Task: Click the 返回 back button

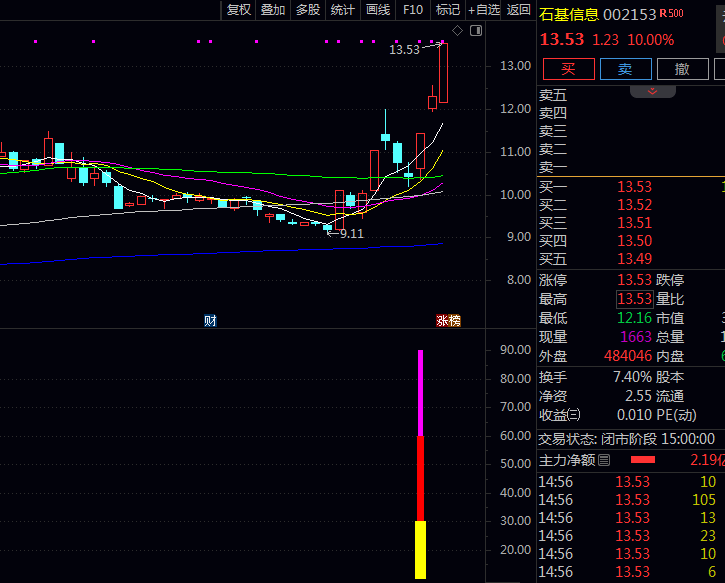Action: click(x=518, y=10)
